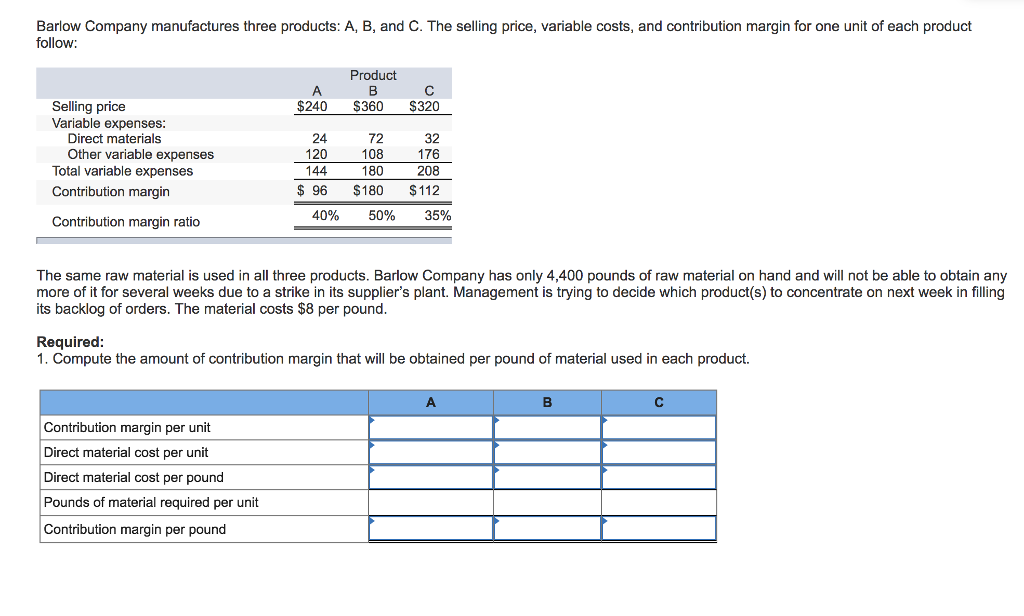Click Contribution margin per unit cell for B
The width and height of the screenshot is (1024, 616).
coord(547,427)
